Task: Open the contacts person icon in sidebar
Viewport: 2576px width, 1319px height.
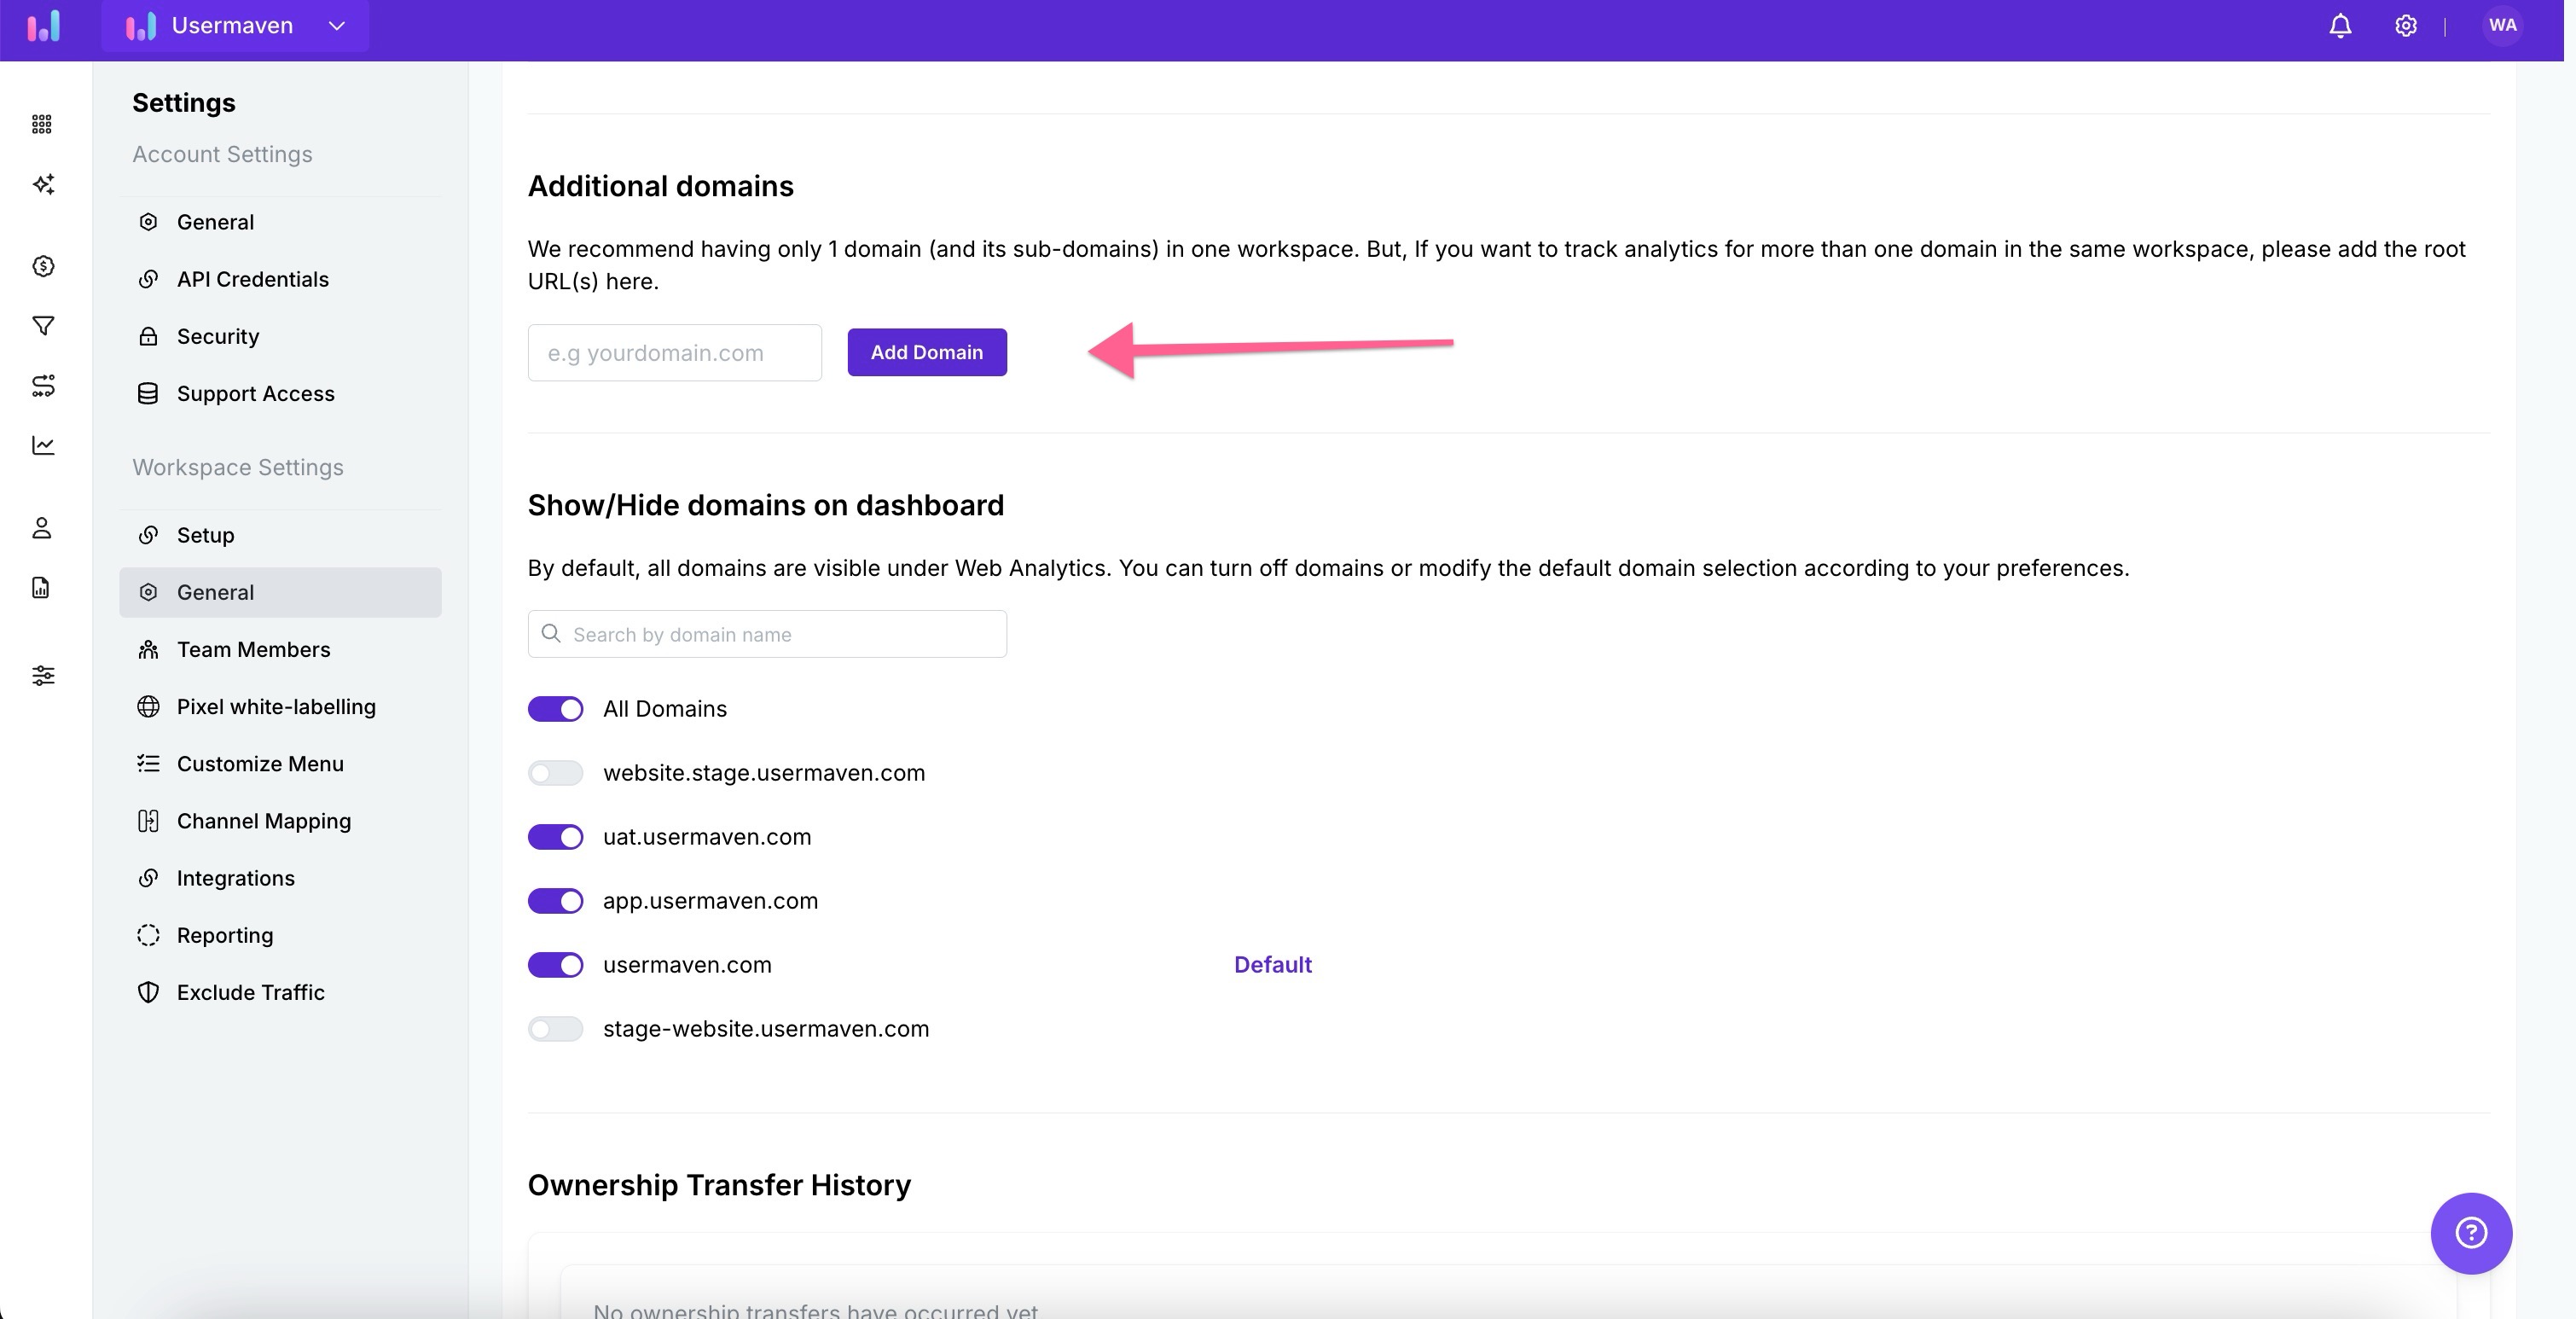Action: (43, 527)
